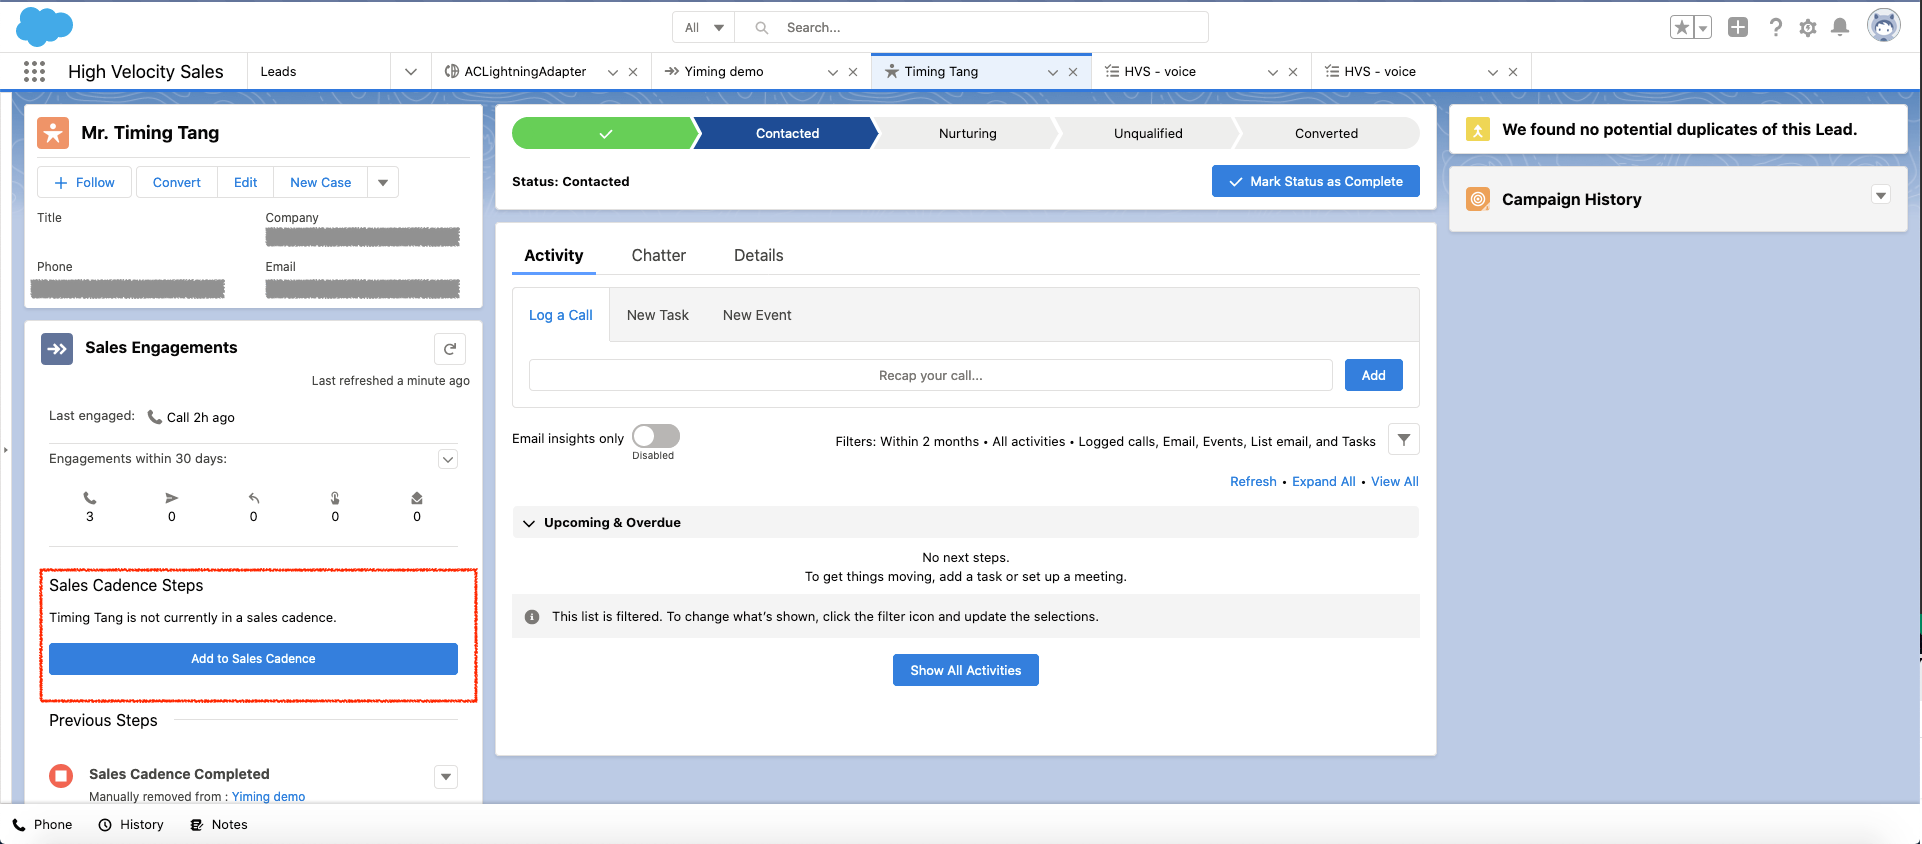Close the ACLightningAdapter tab

tap(633, 72)
